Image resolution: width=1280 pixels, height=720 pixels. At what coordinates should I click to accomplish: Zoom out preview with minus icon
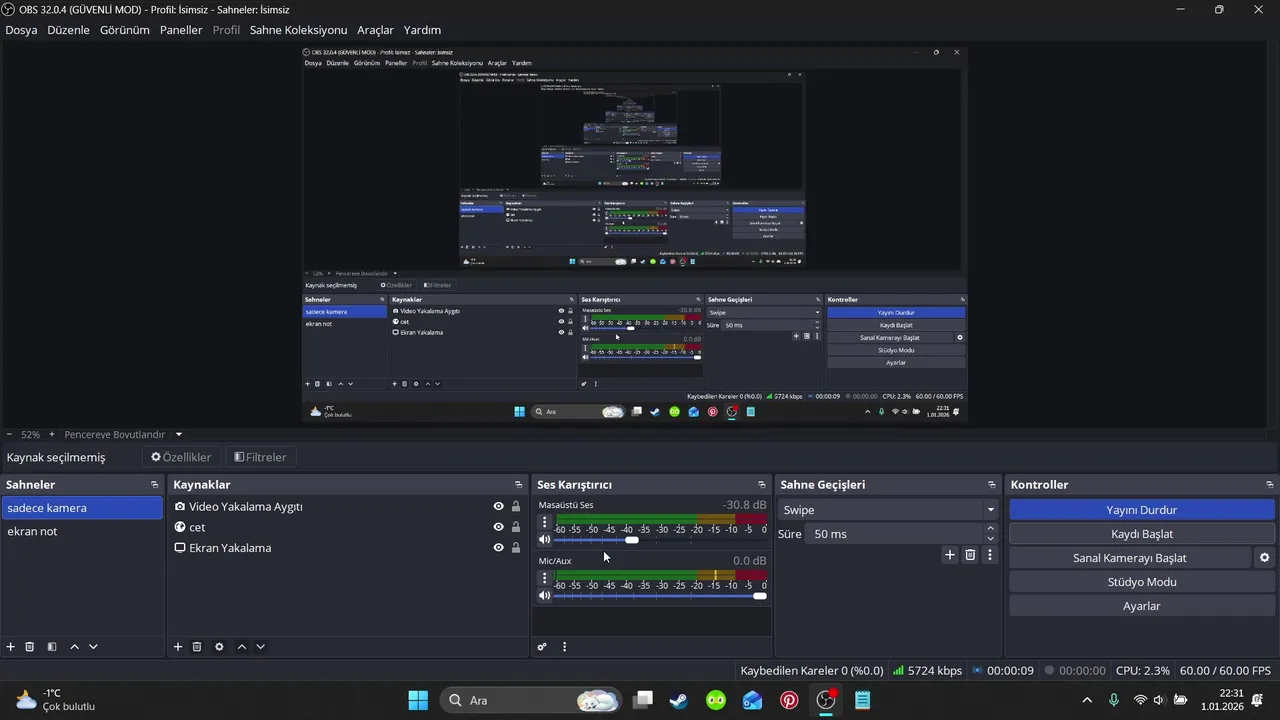9,435
